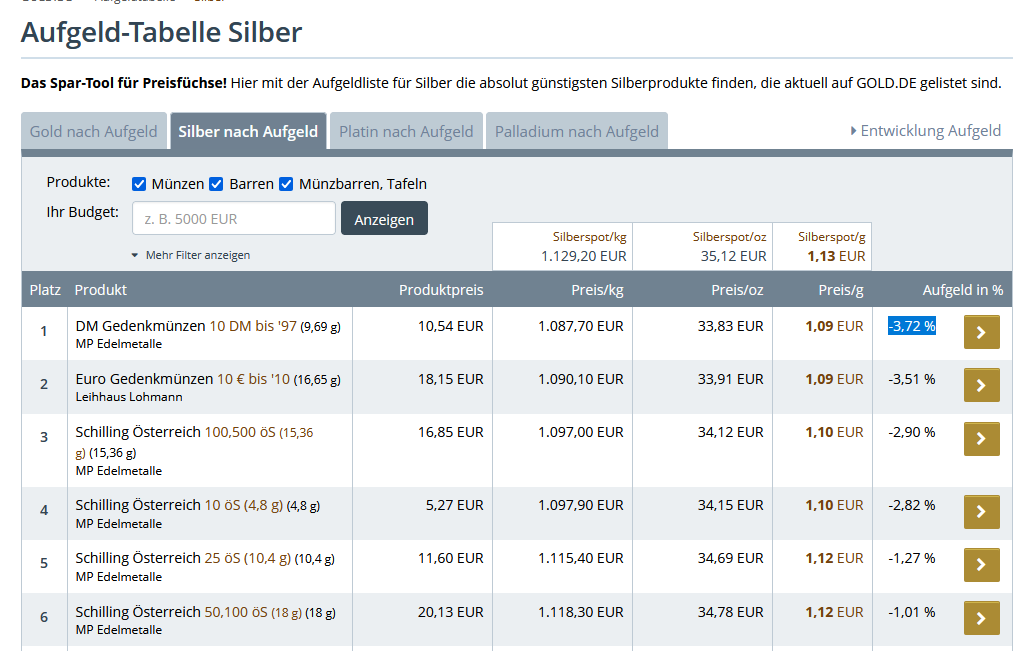Click price per kg 1.118,30 EUR
Screen dimensions: 1017x651
[x=580, y=612]
